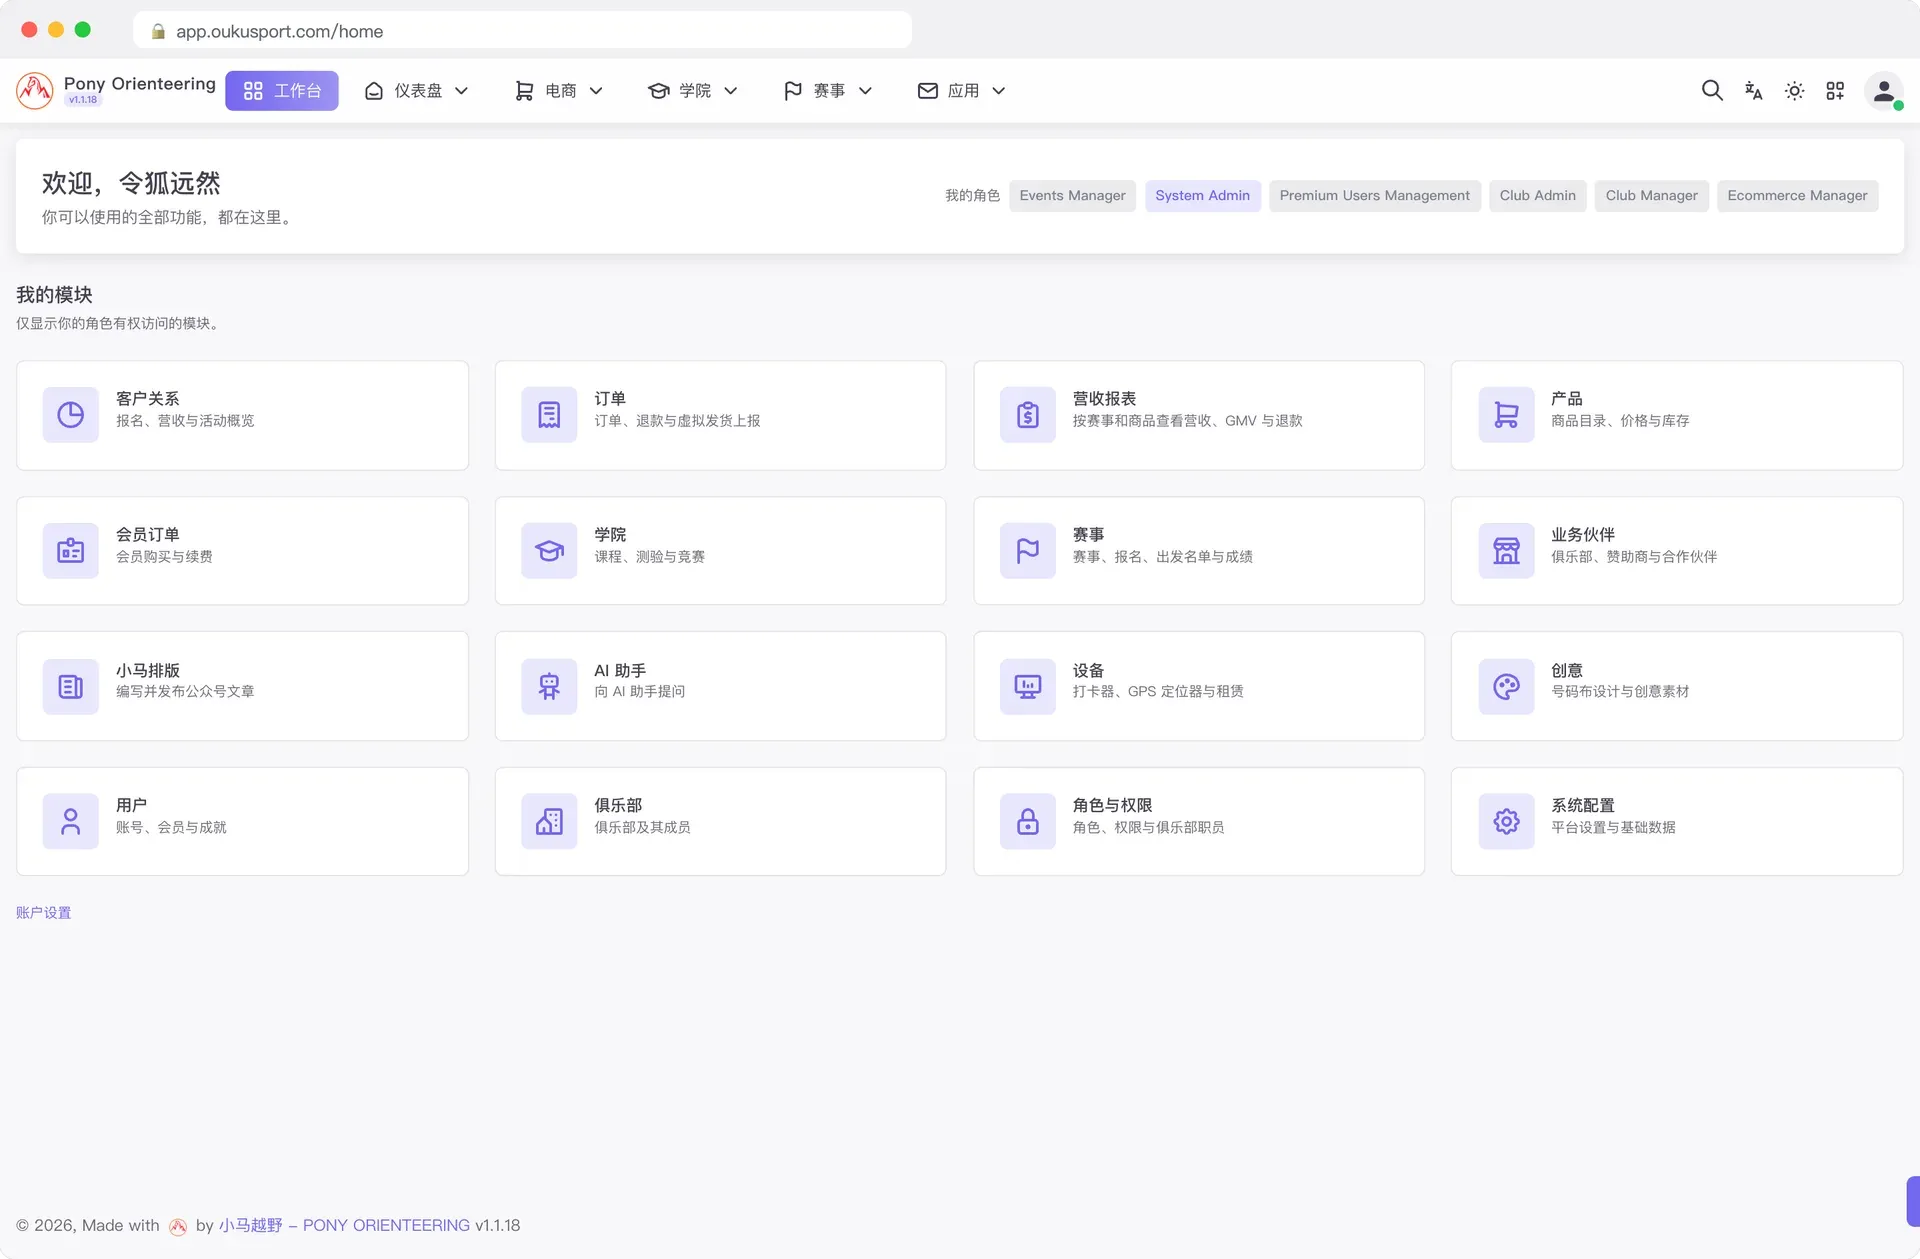Click the 用户 person icon
This screenshot has width=1920, height=1259.
coord(70,822)
